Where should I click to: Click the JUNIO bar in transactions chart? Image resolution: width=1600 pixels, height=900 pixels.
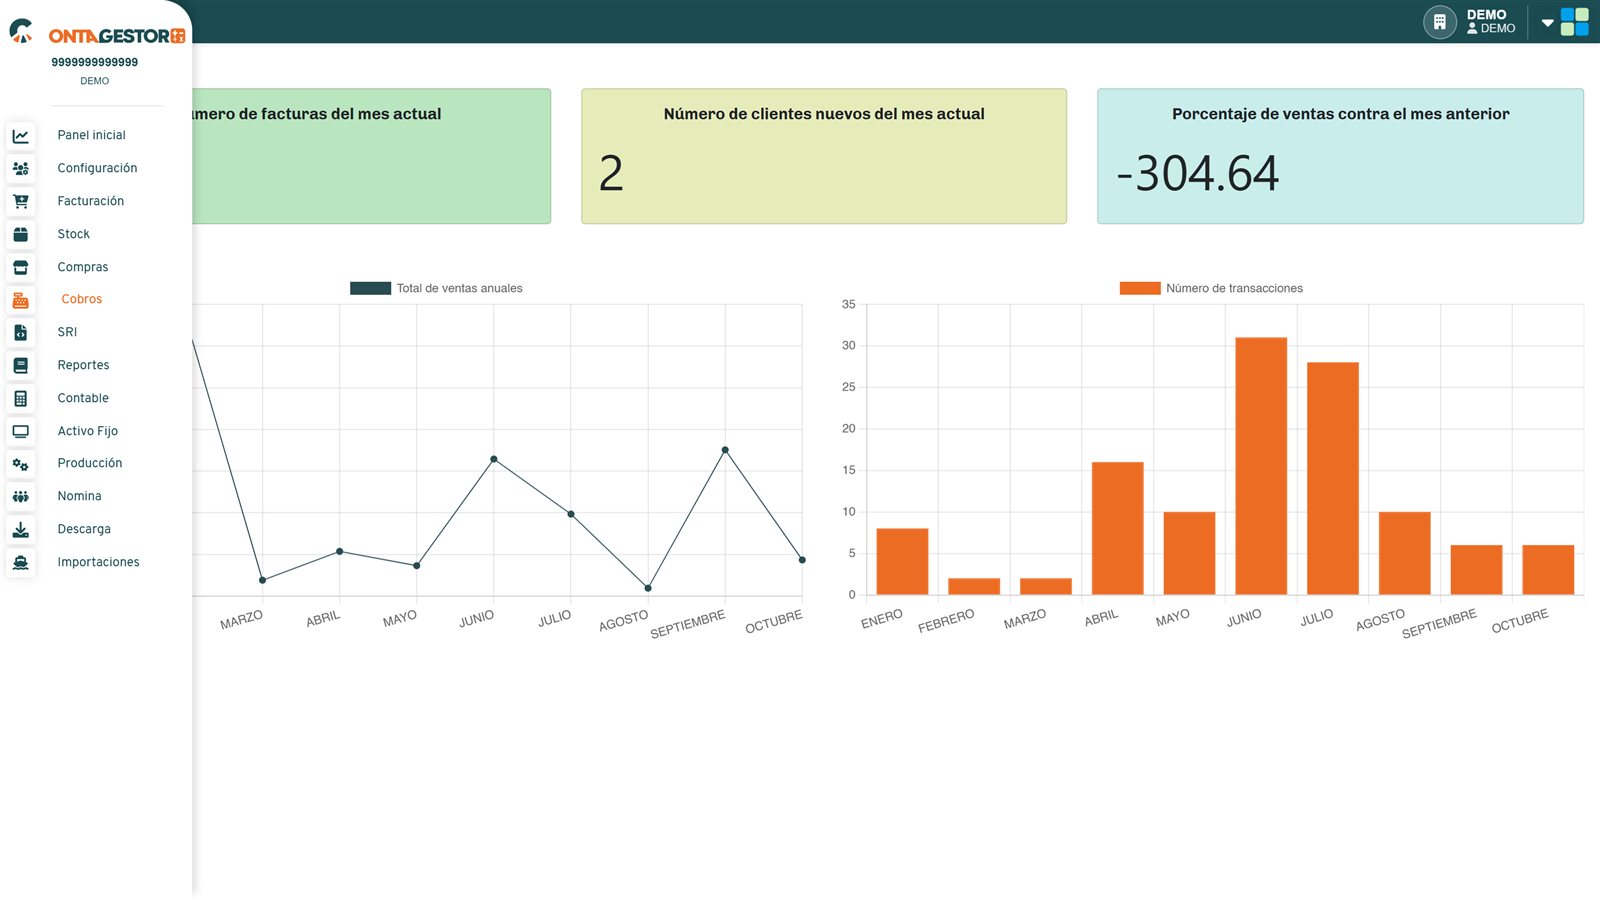pos(1261,466)
